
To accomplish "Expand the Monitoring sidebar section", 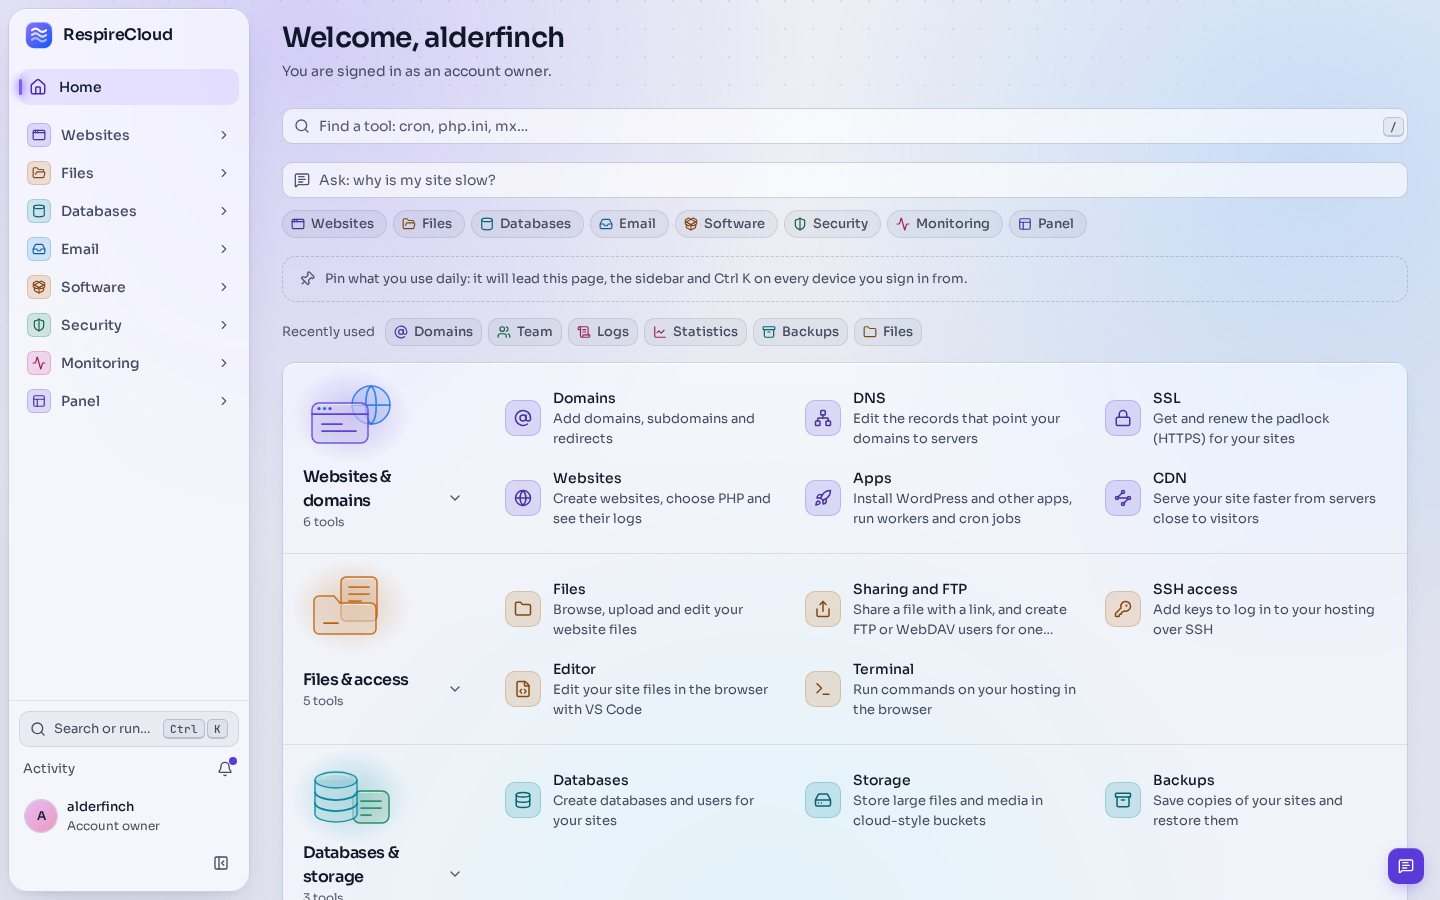I will [x=128, y=363].
